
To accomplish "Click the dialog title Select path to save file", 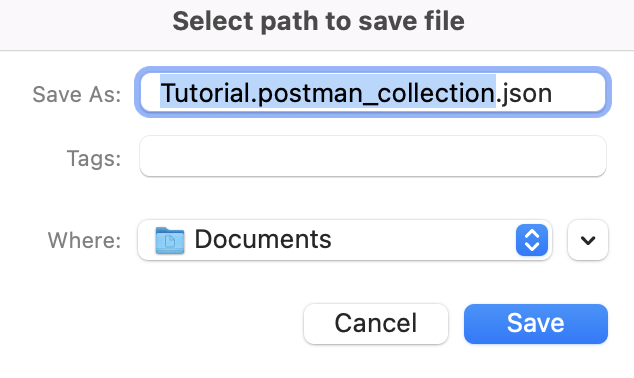I will coord(319,21).
